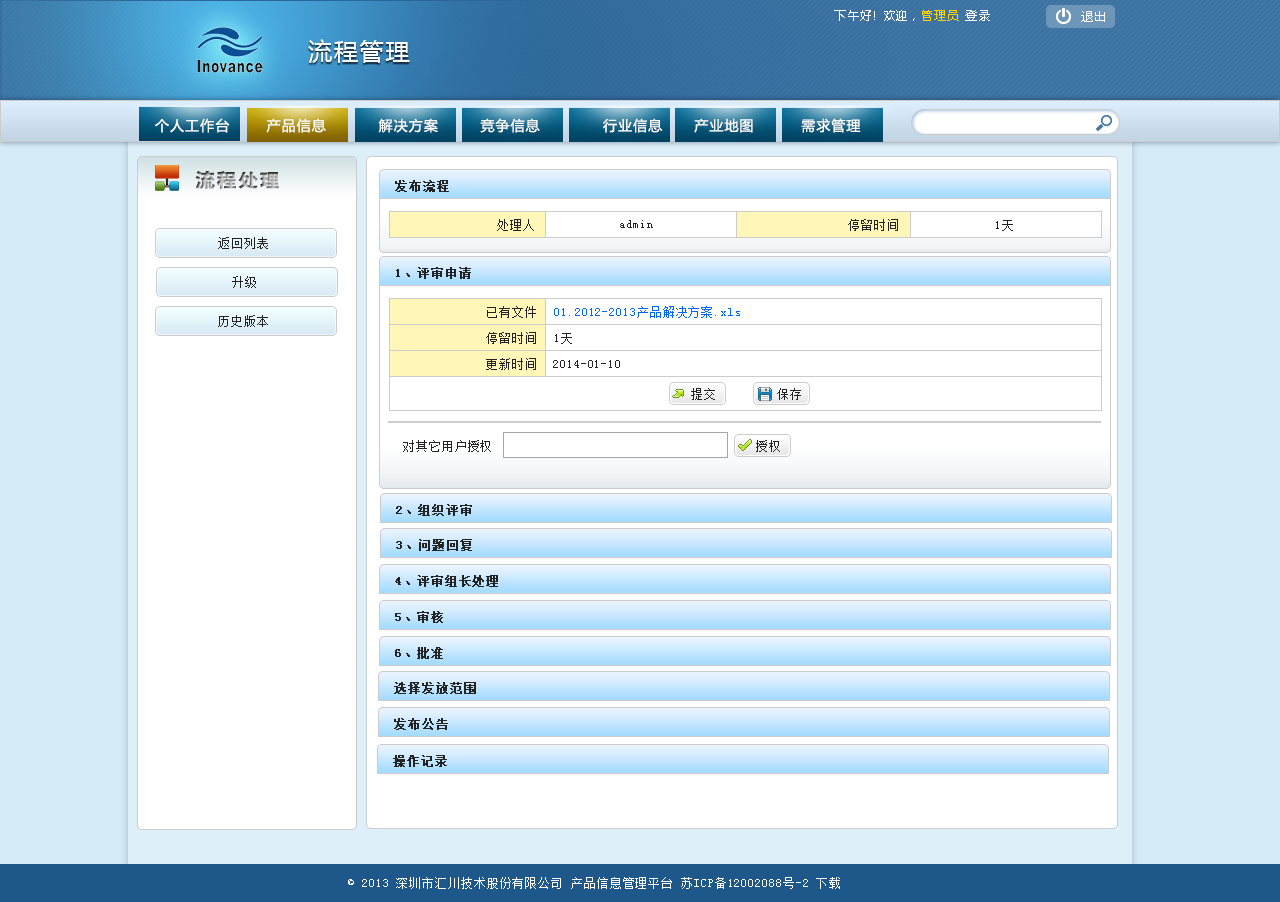Viewport: 1280px width, 902px height.
Task: Click the 退出 logout button
Action: point(1080,16)
